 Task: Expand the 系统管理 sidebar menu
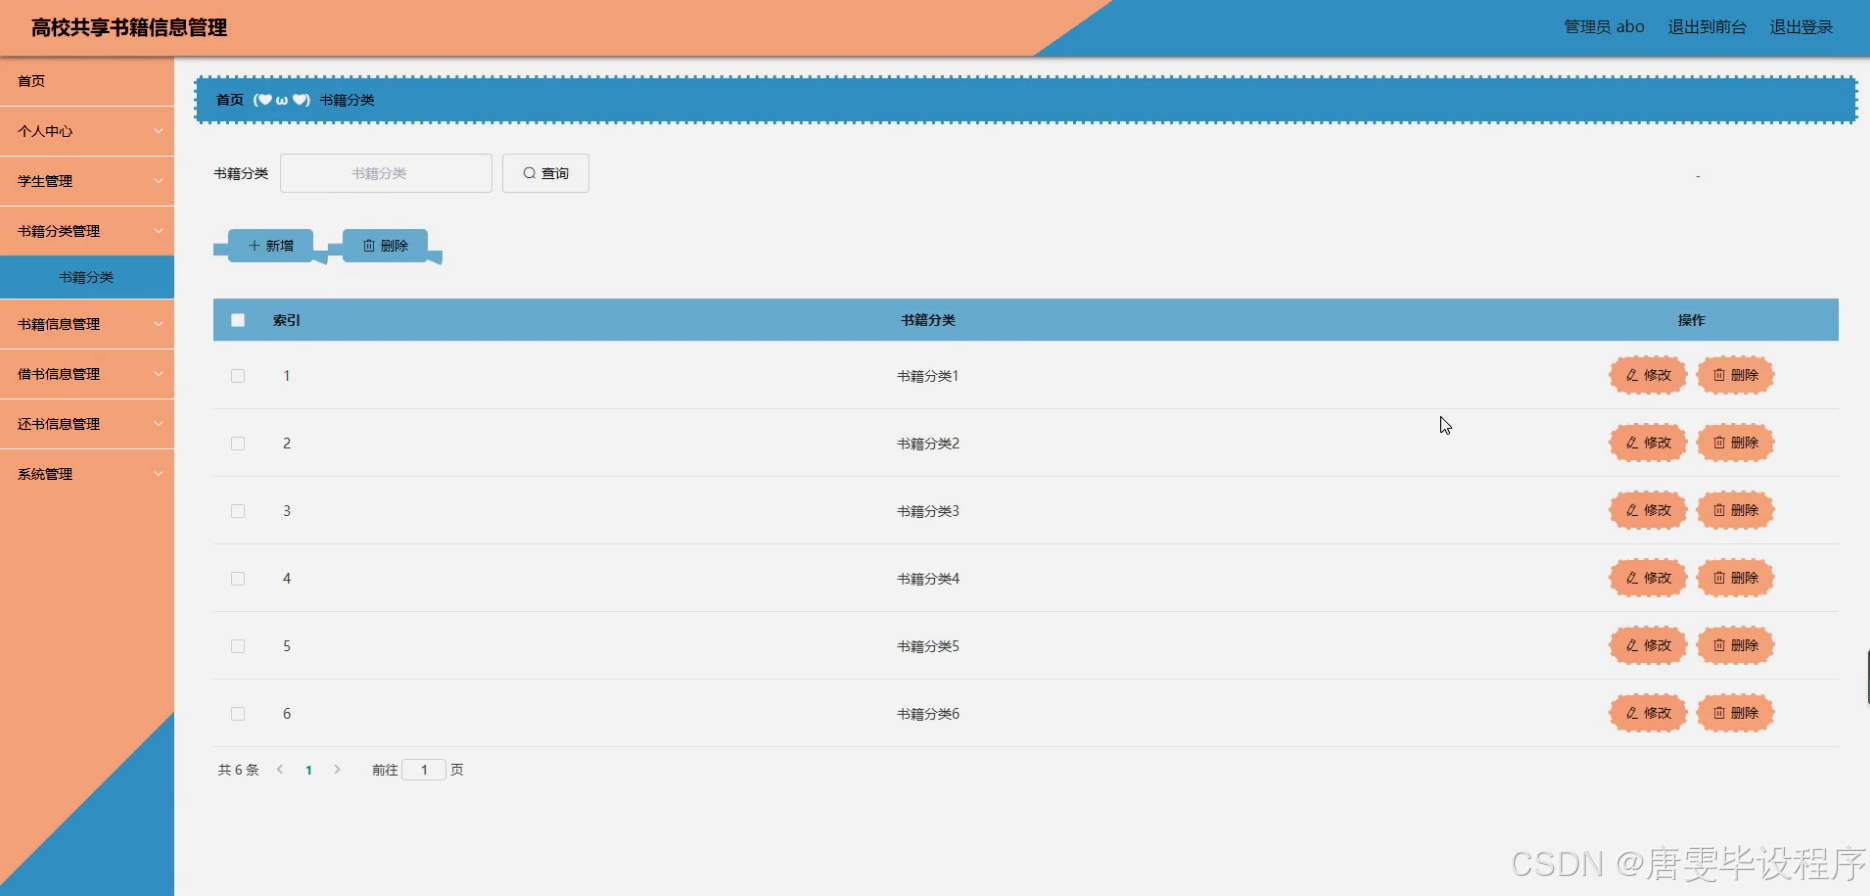87,474
